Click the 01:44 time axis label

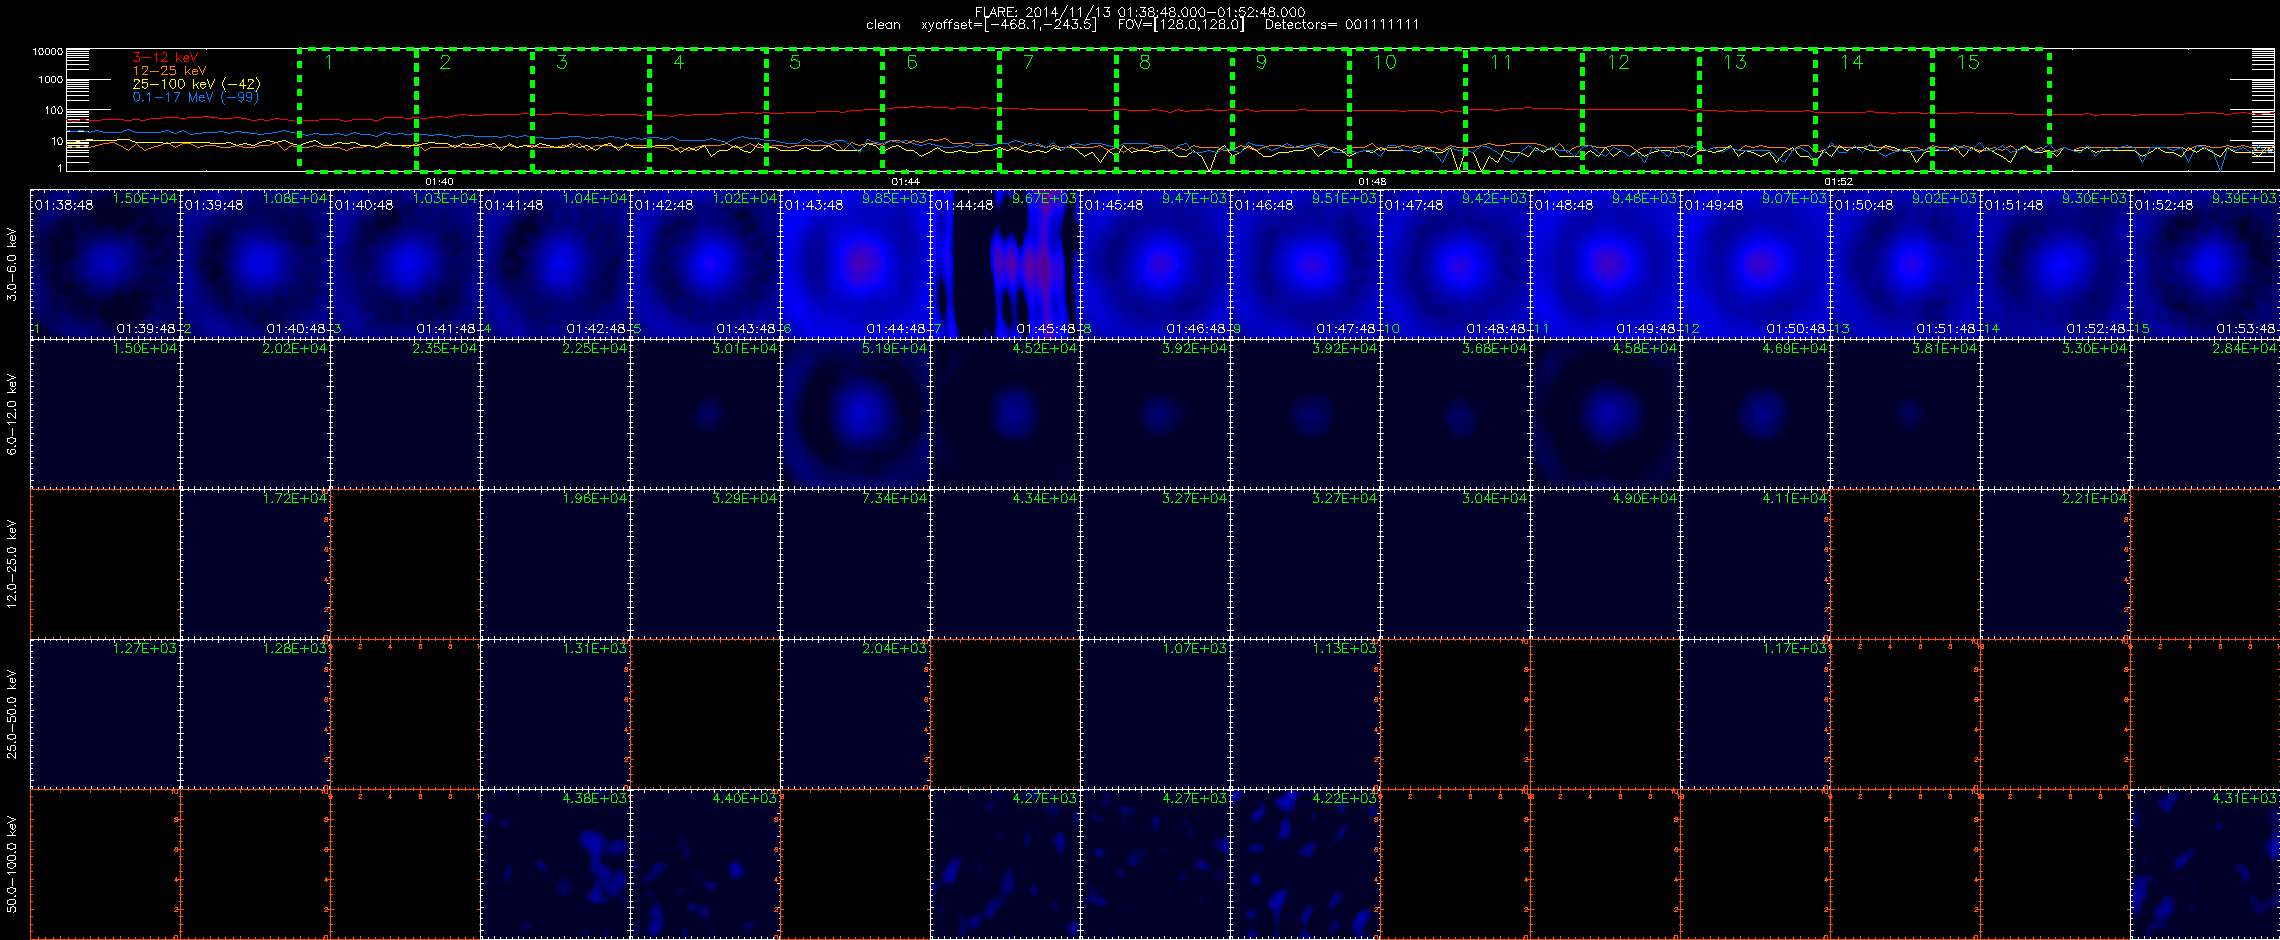click(x=905, y=182)
